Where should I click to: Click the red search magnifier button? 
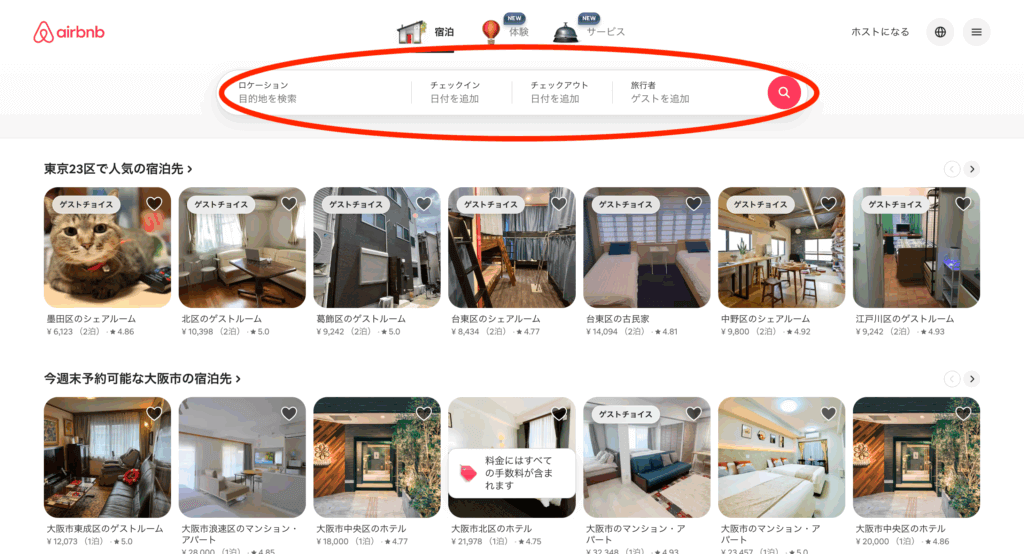pyautogui.click(x=784, y=93)
